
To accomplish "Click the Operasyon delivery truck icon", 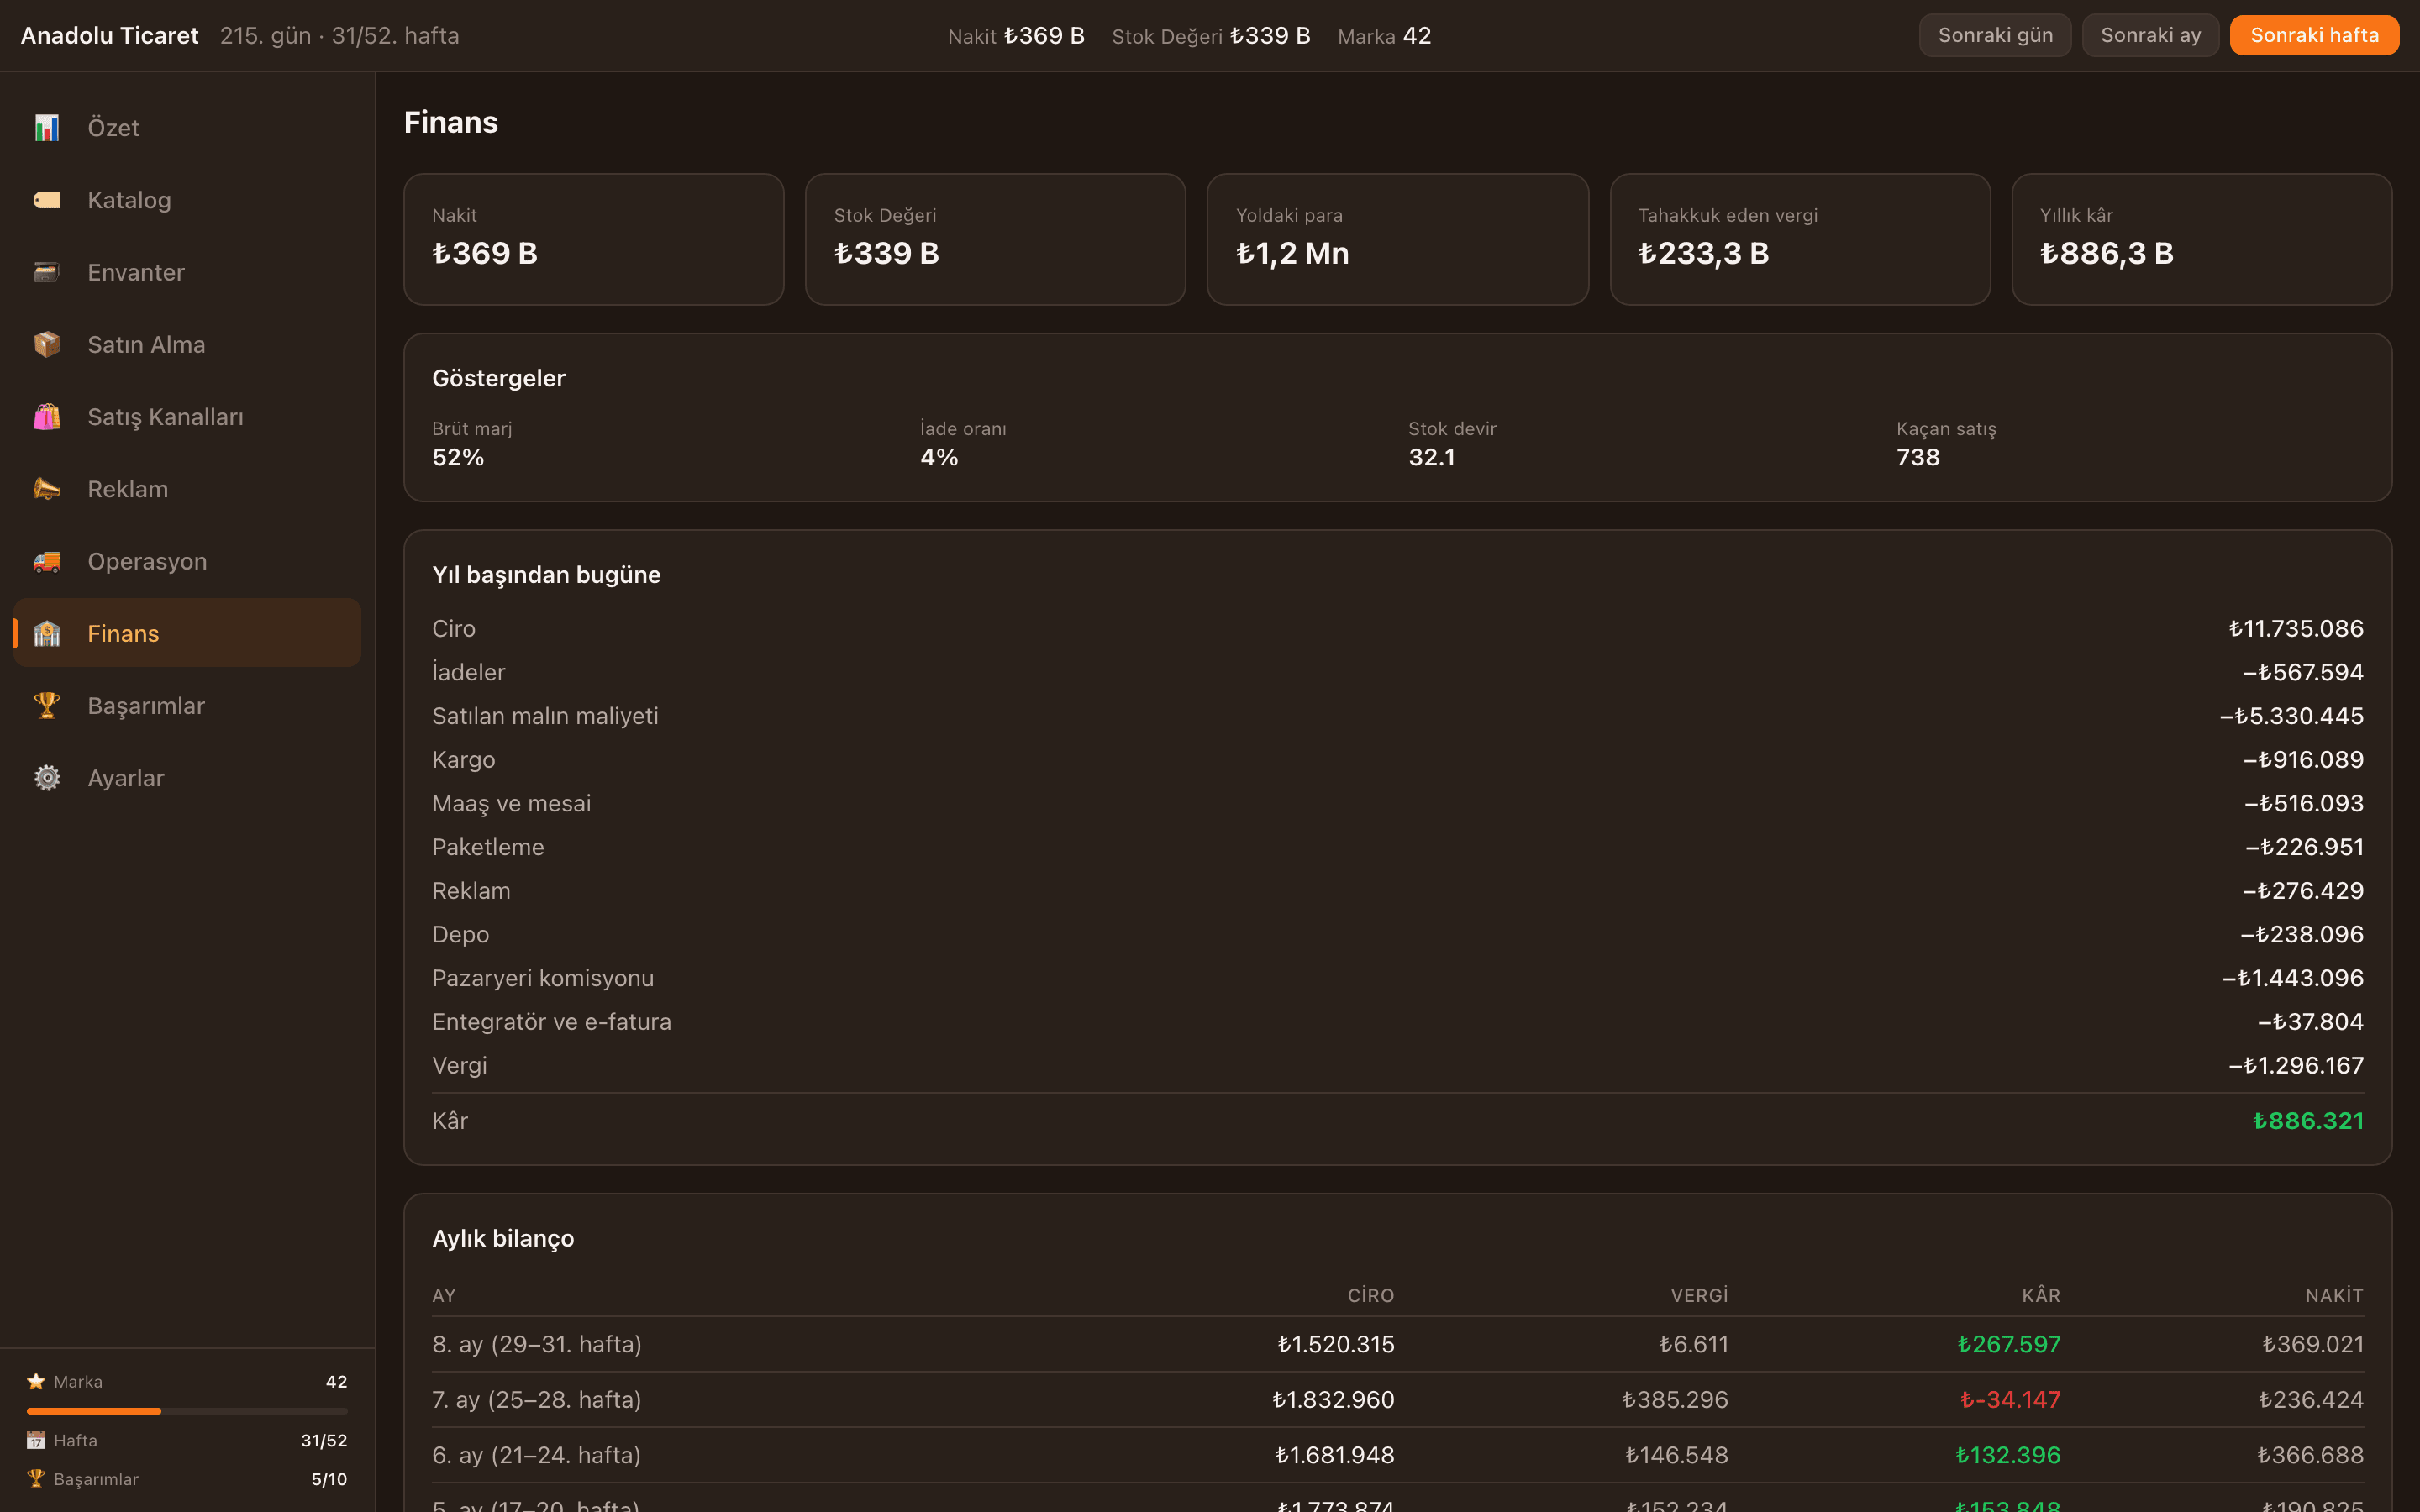I will (x=47, y=561).
